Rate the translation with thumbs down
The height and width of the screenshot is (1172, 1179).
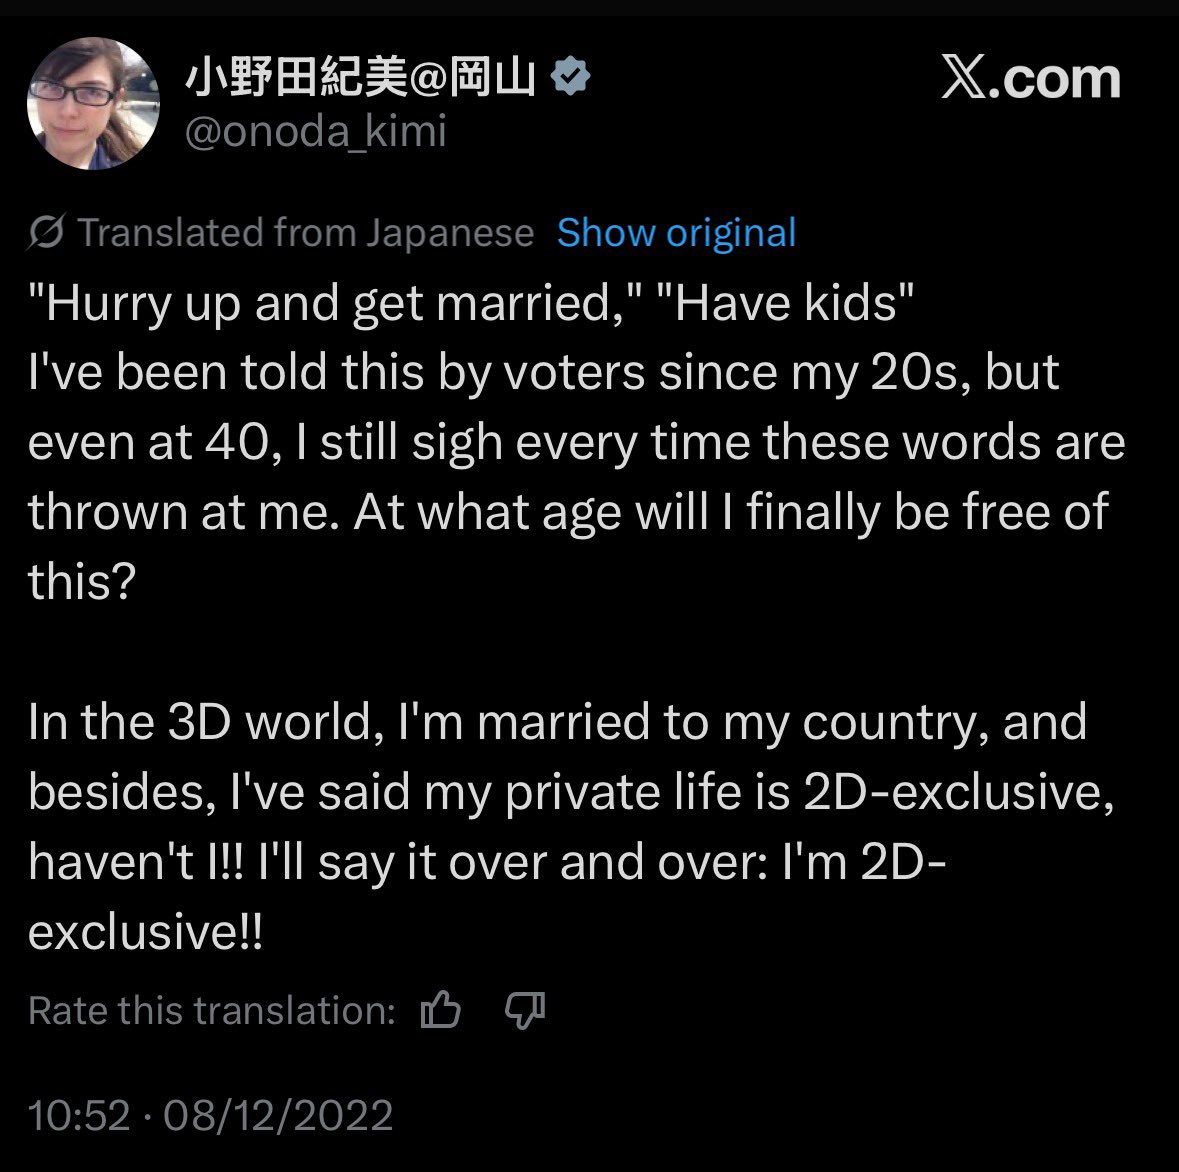(525, 1009)
